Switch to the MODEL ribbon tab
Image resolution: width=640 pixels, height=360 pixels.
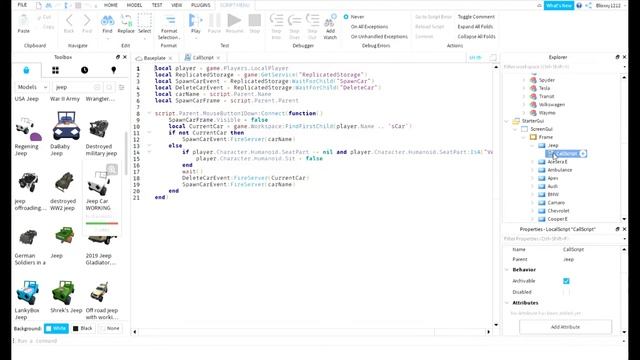134,5
